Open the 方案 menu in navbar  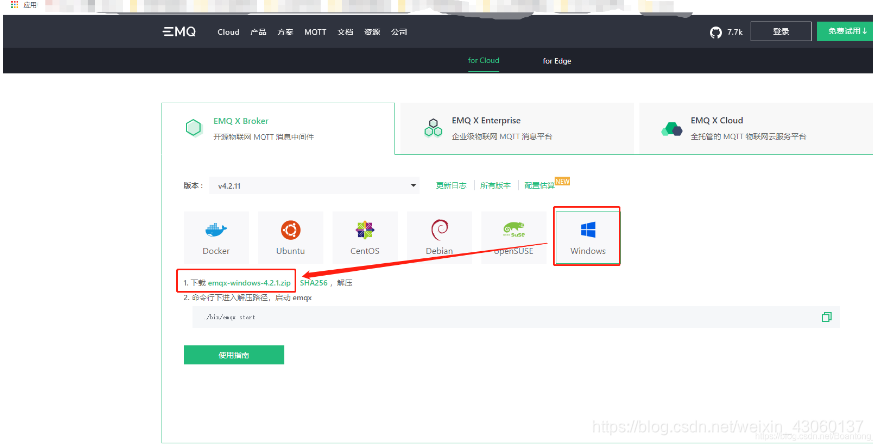click(285, 32)
